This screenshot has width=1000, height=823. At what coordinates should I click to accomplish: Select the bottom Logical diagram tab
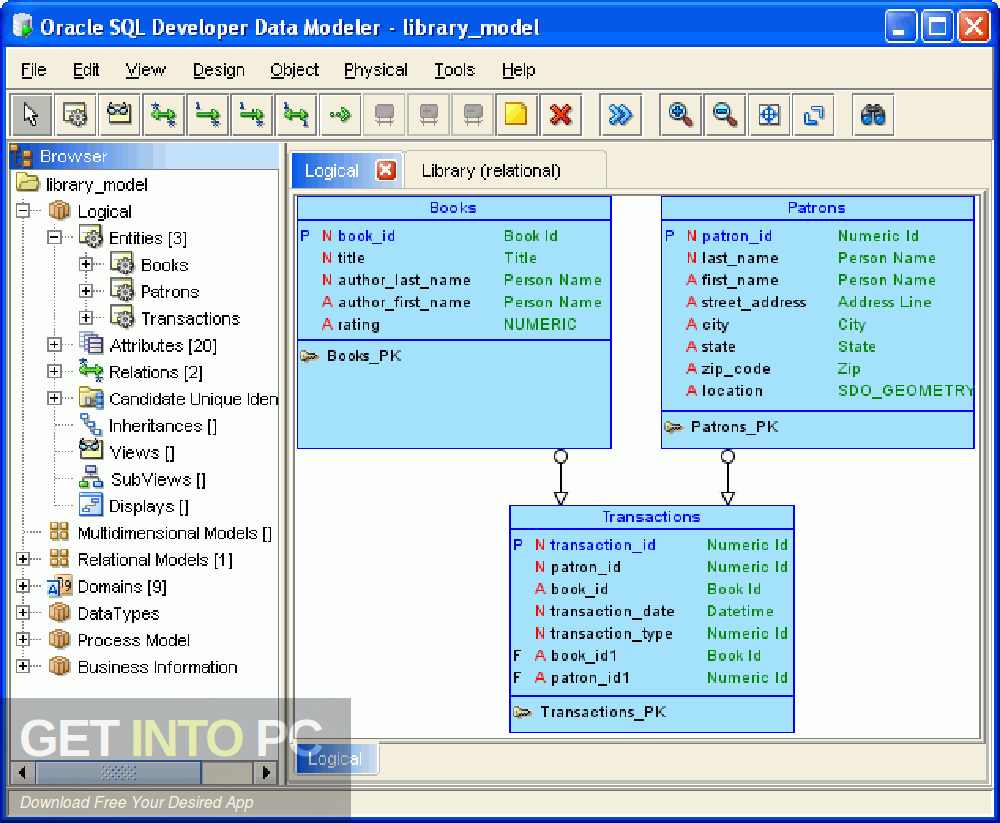(x=335, y=759)
